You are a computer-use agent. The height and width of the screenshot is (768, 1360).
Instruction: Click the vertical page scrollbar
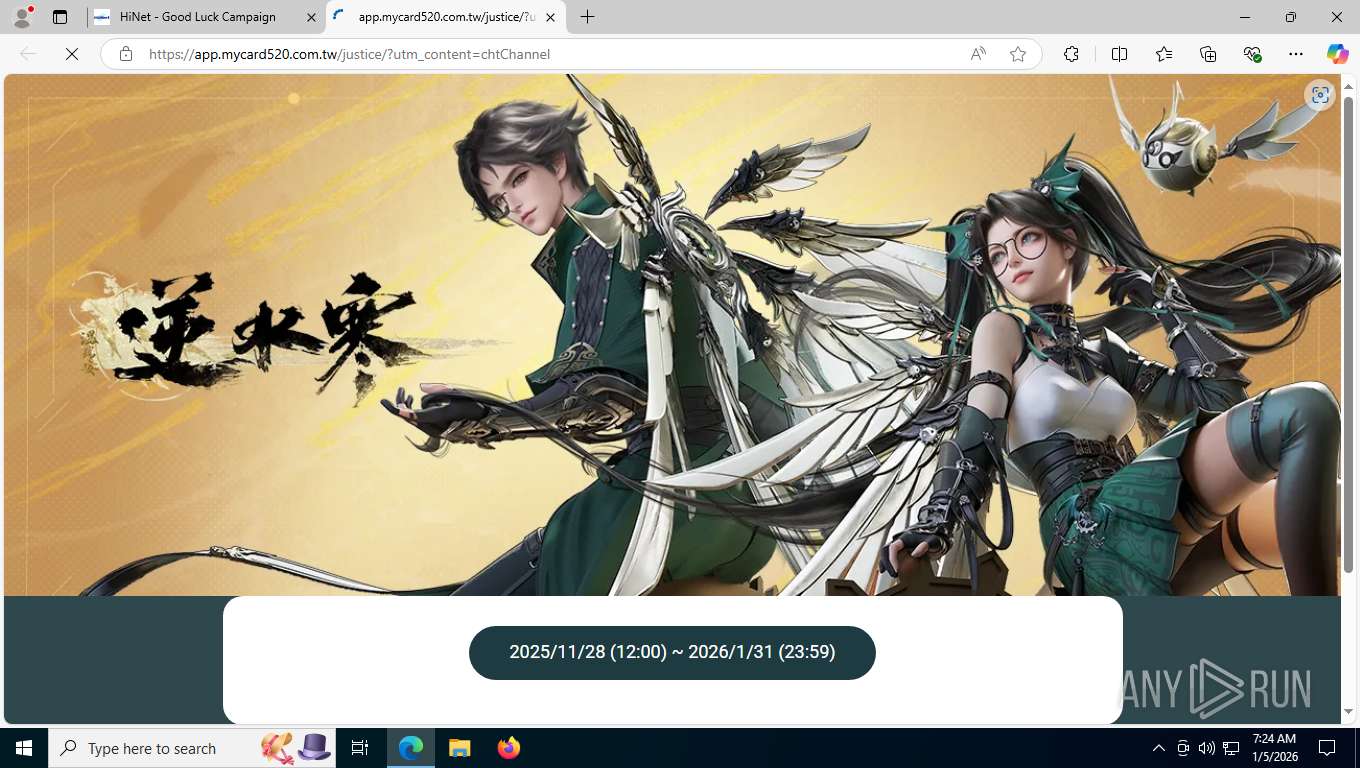1349,335
